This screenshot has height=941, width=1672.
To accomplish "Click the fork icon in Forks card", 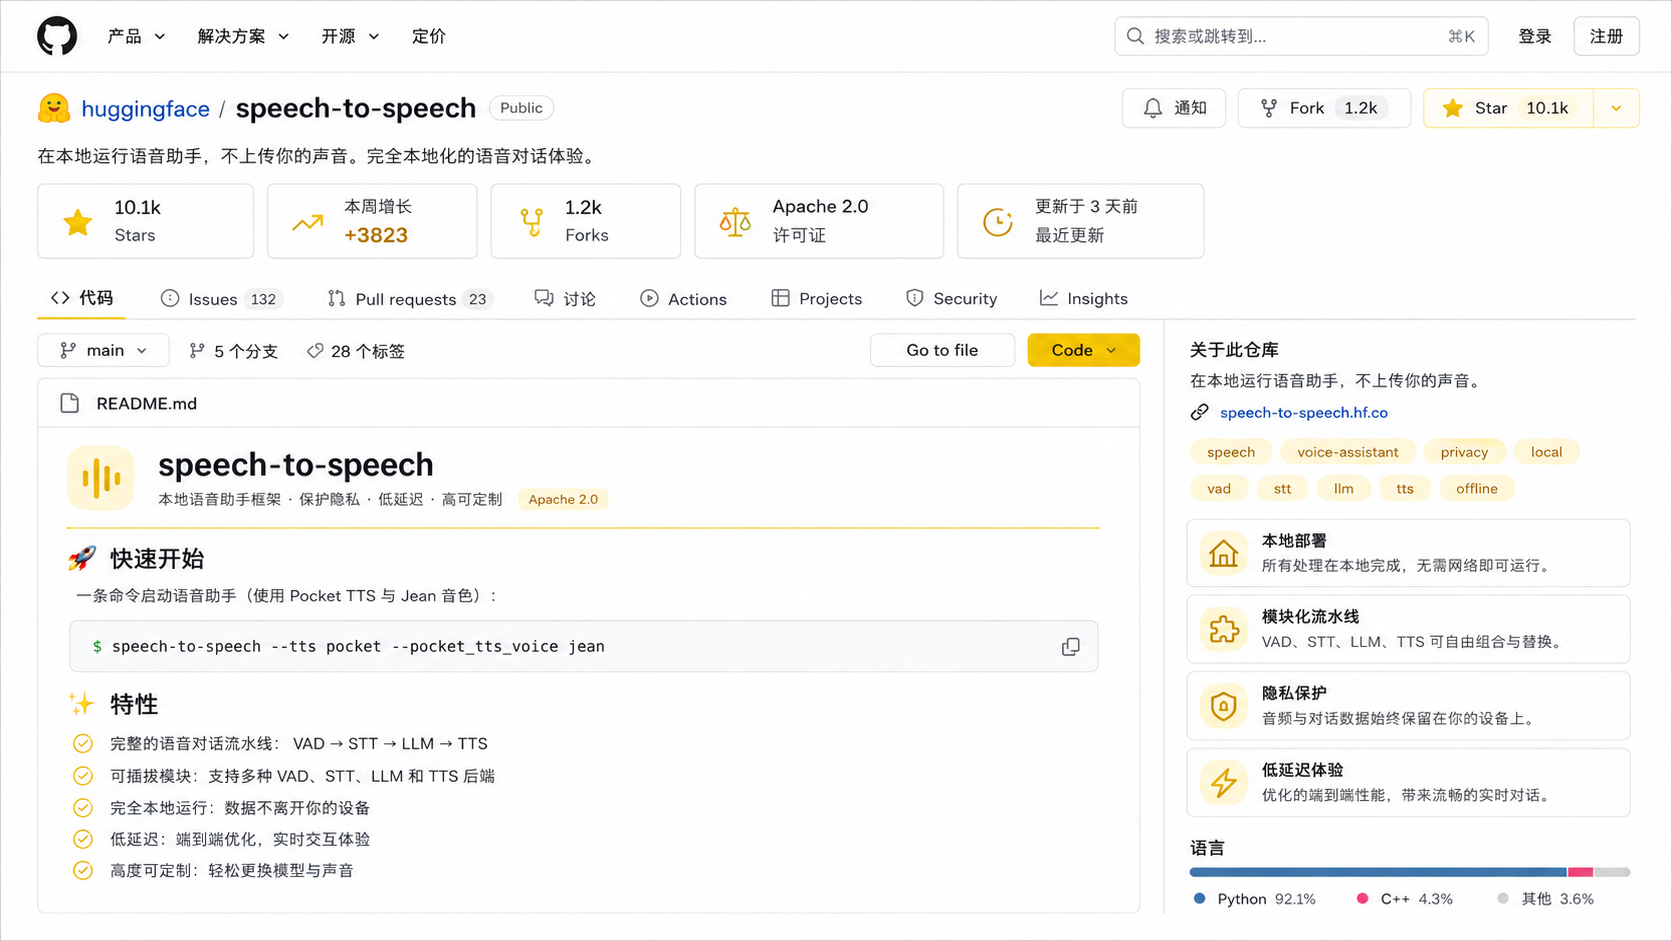I will pyautogui.click(x=532, y=222).
